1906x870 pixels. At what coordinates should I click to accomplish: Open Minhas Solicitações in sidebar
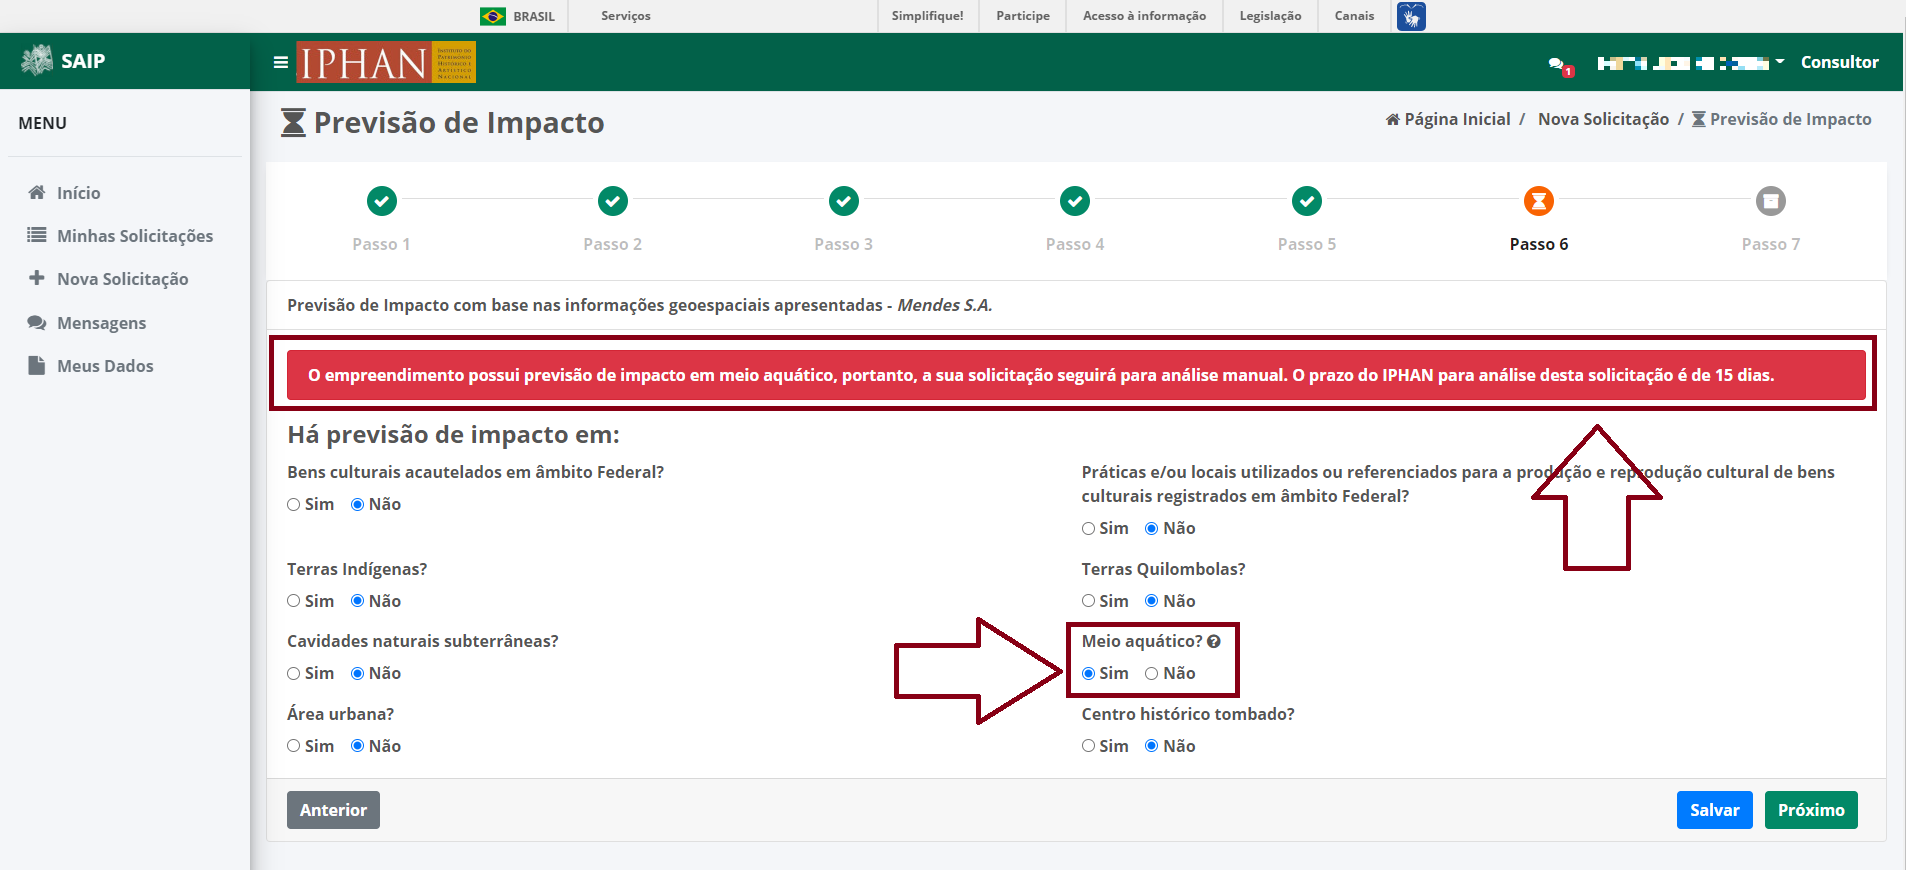pos(135,236)
